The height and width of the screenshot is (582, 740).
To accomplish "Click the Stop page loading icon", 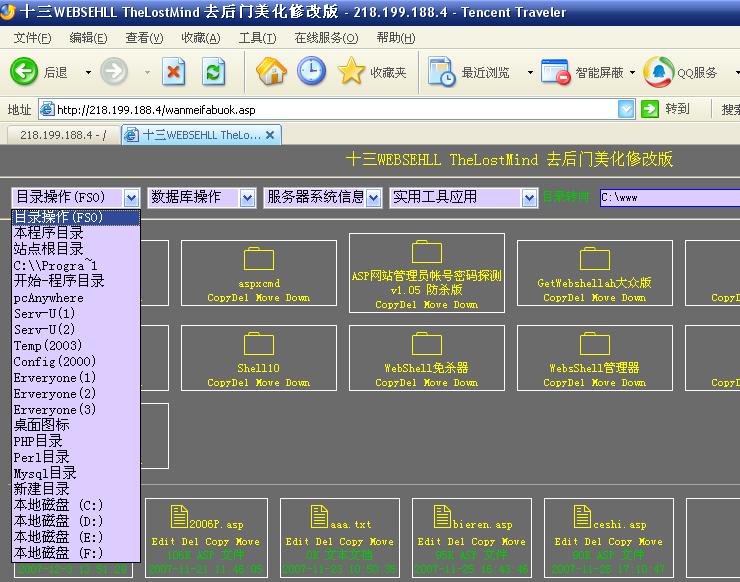I will [x=173, y=71].
